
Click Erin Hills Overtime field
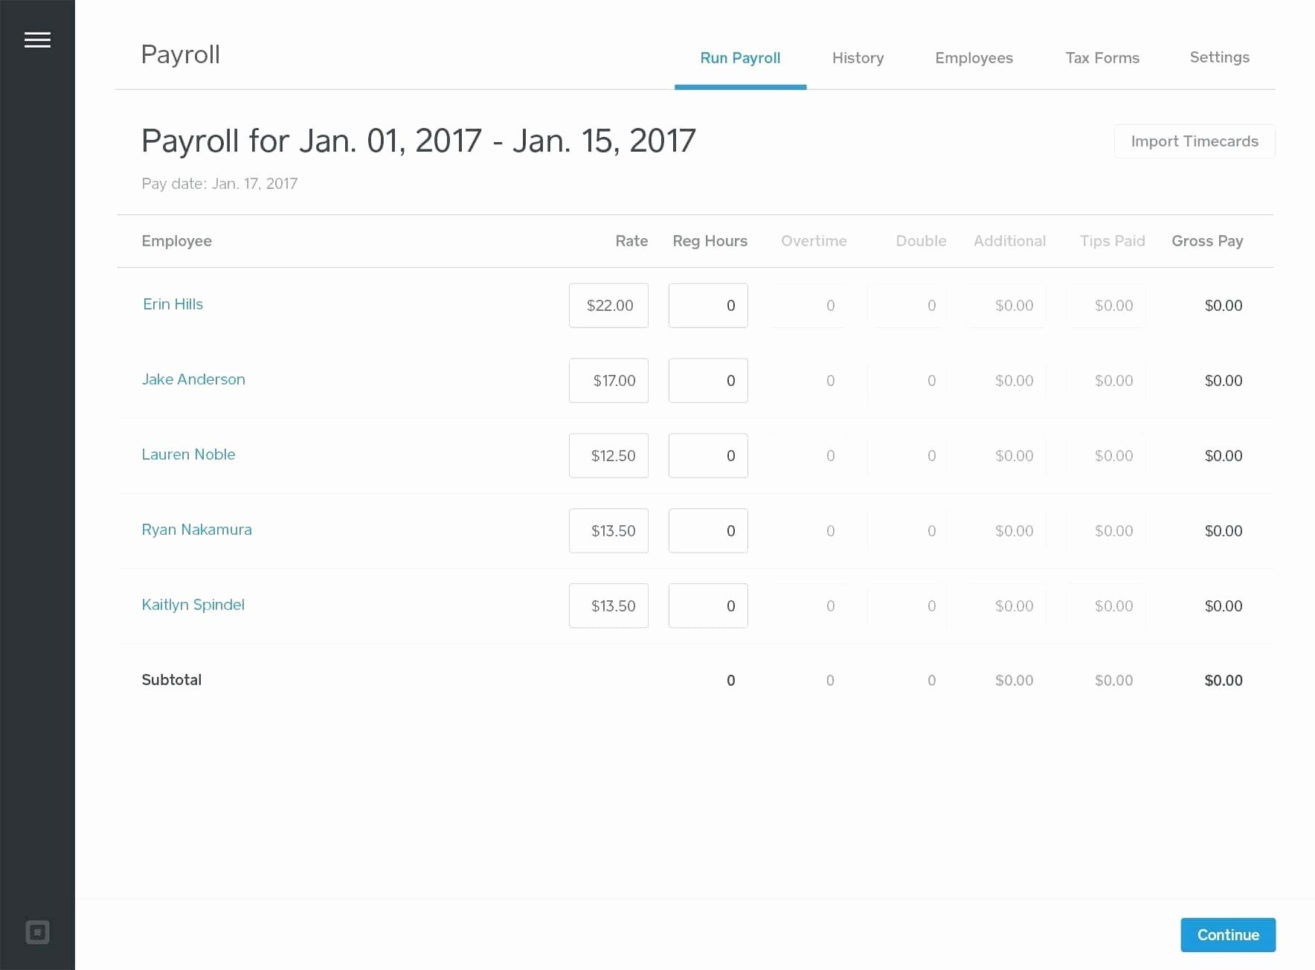click(808, 306)
